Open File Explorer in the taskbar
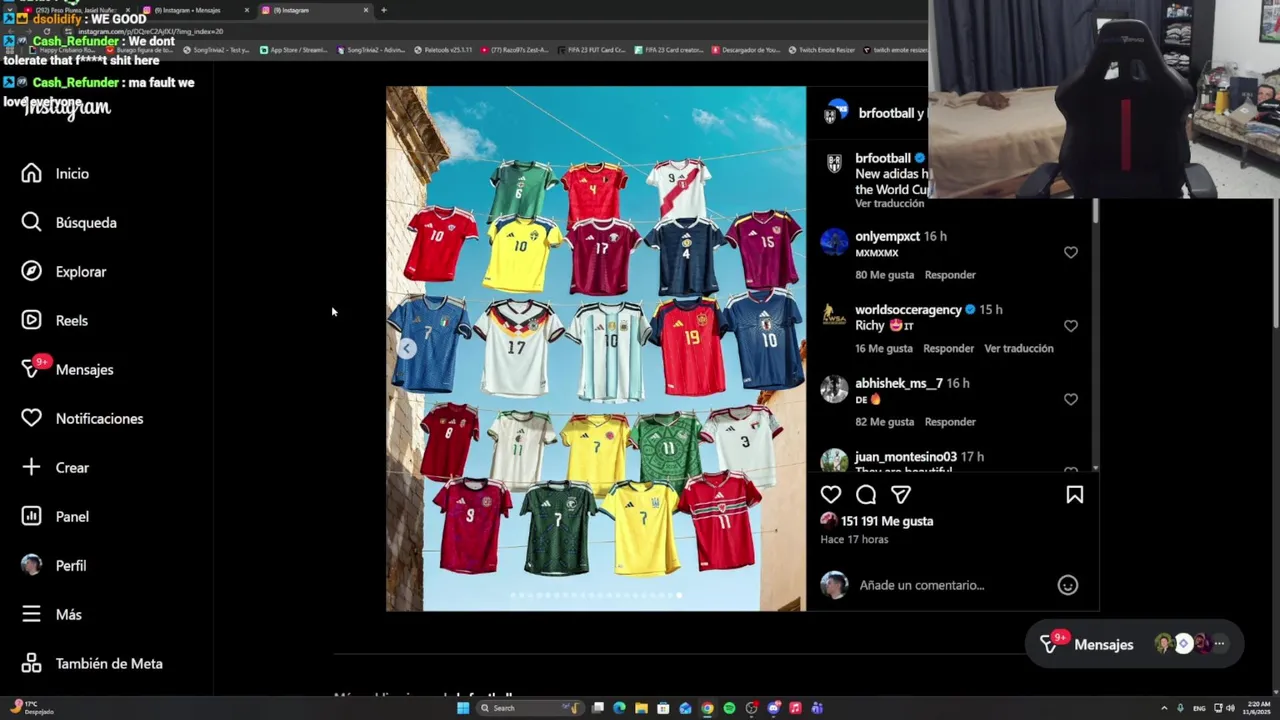This screenshot has height=720, width=1280. (x=641, y=708)
